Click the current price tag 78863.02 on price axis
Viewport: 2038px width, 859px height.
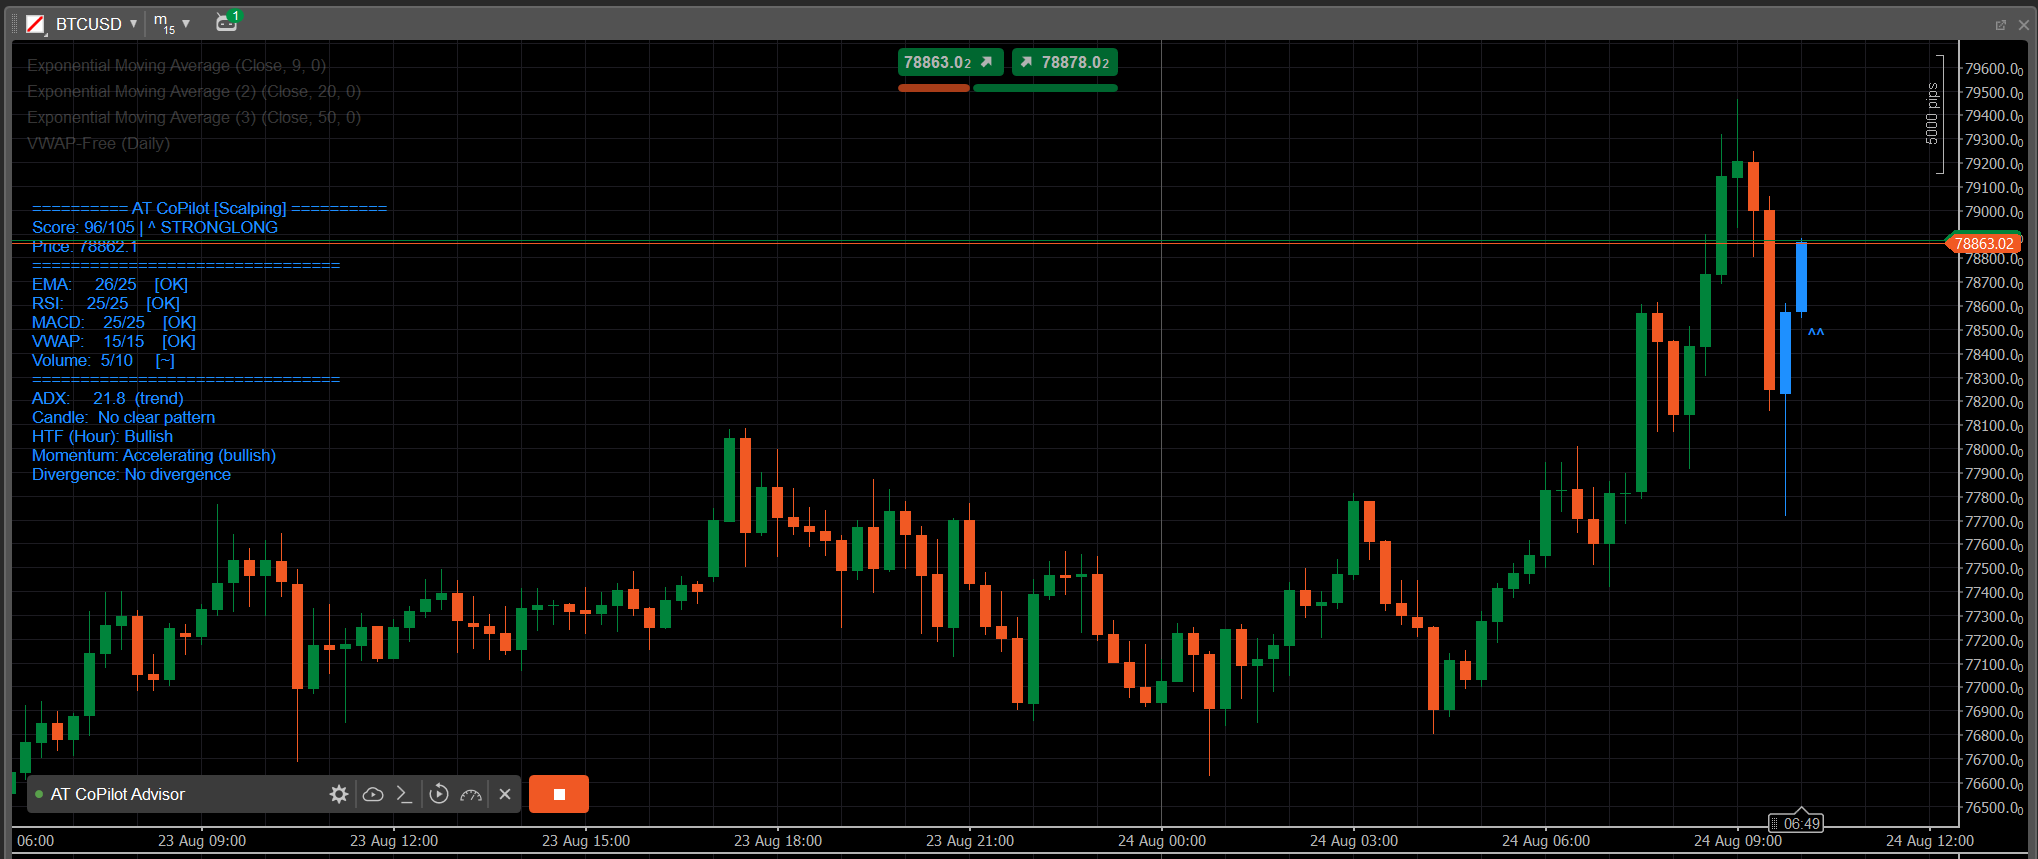(1984, 243)
